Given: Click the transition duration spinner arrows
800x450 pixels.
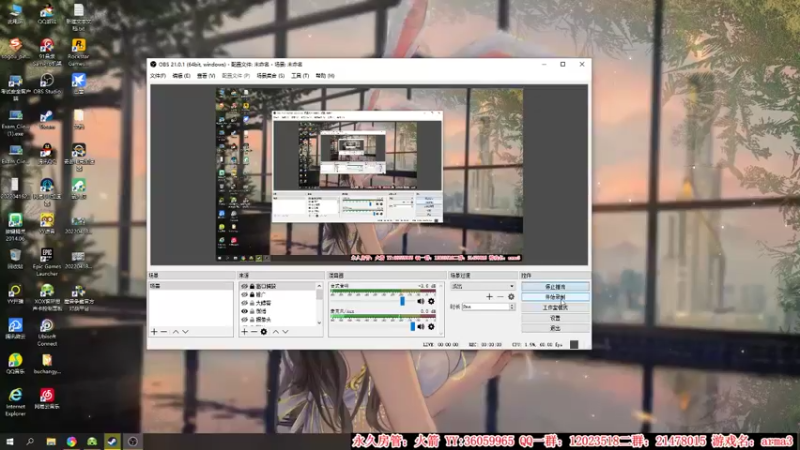Looking at the screenshot, I should (x=512, y=307).
